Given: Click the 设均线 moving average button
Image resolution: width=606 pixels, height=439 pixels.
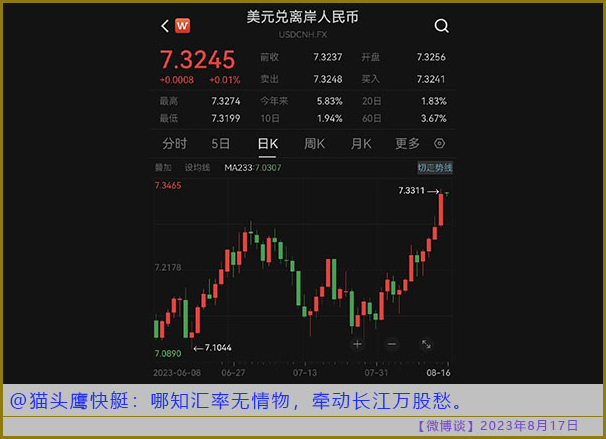Looking at the screenshot, I should 197,167.
